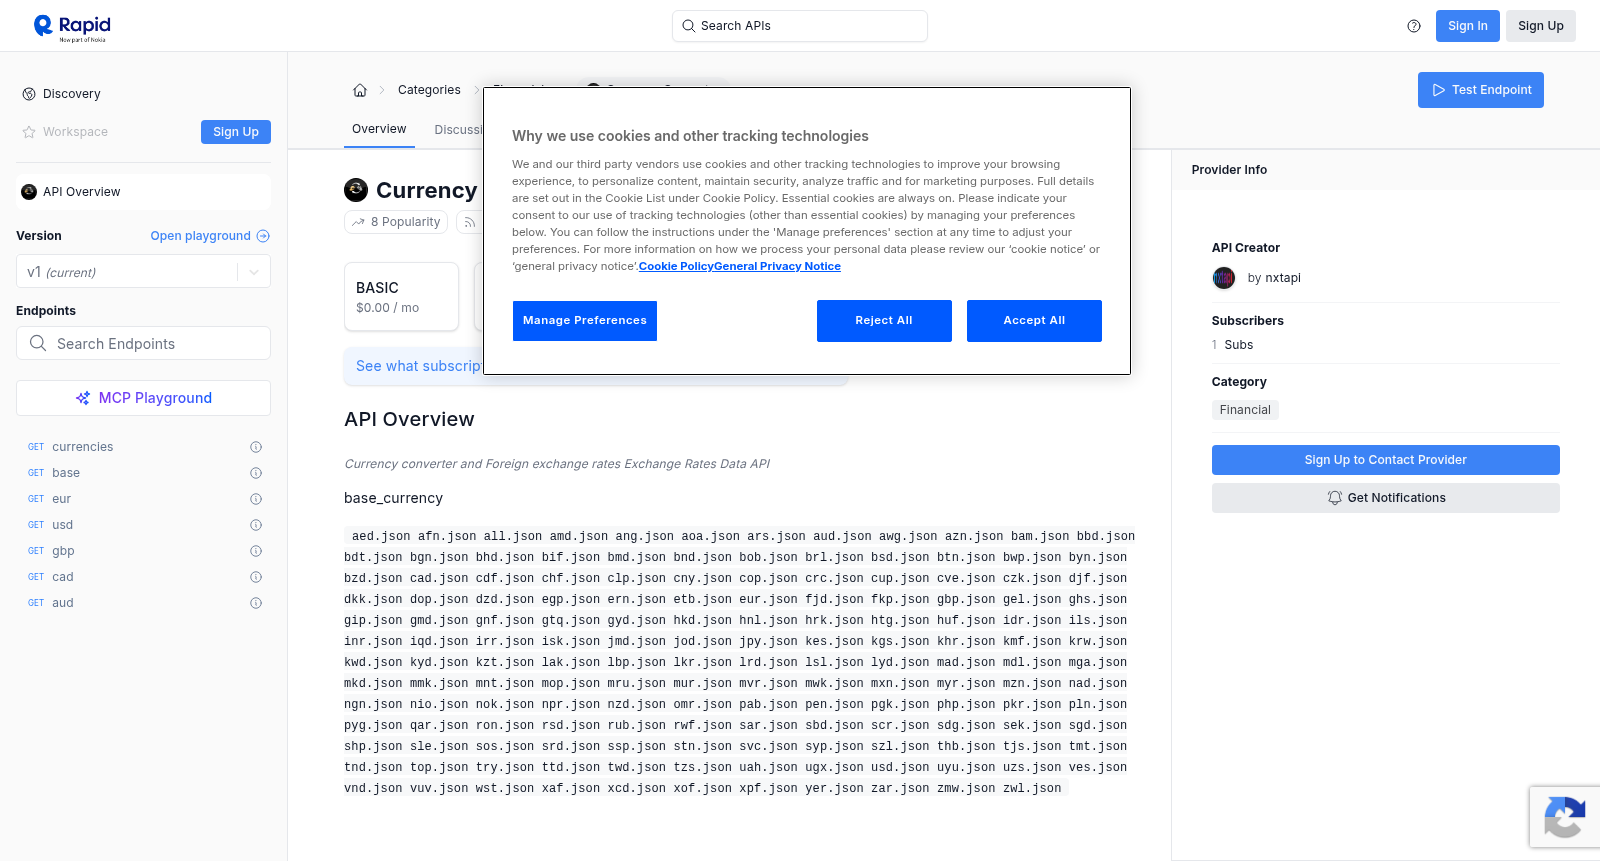Open info icon for aud endpoint
1600x861 pixels.
click(x=256, y=603)
